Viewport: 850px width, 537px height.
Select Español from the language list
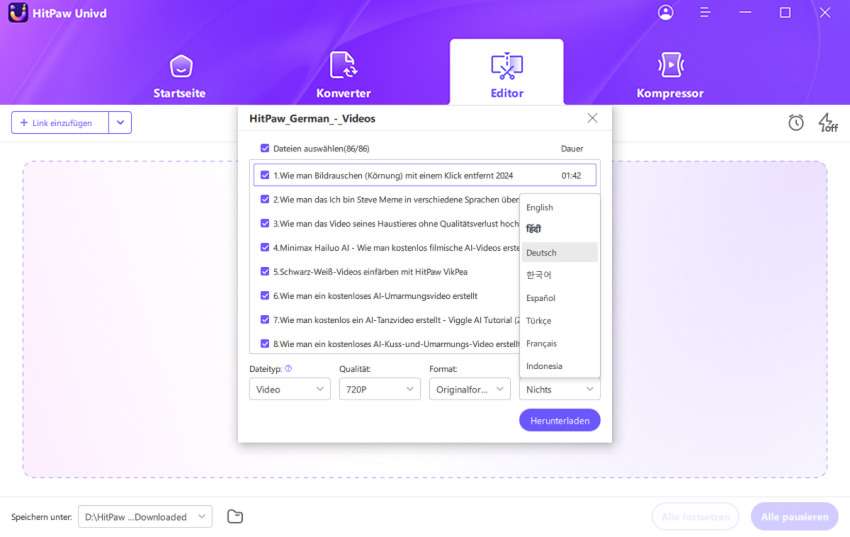coord(559,297)
